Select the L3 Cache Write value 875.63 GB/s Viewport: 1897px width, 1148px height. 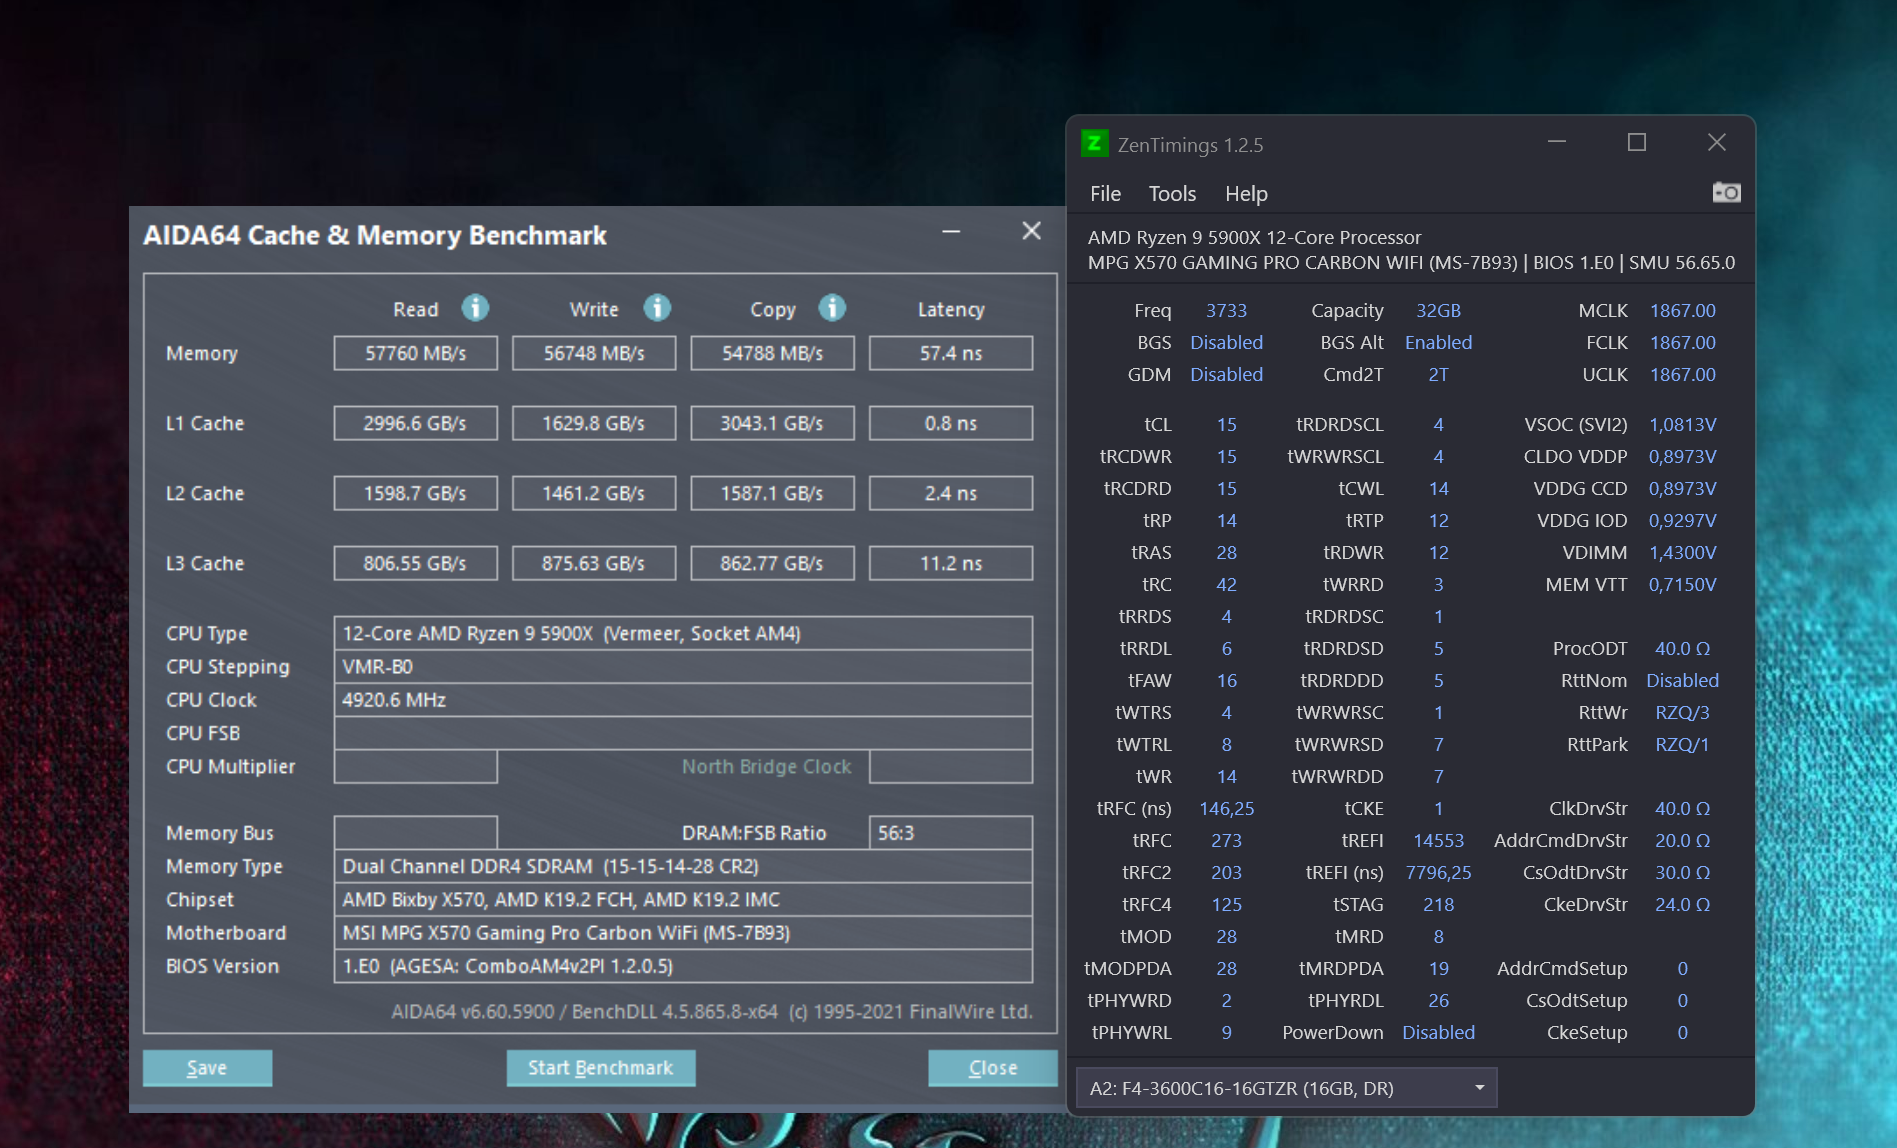(594, 563)
